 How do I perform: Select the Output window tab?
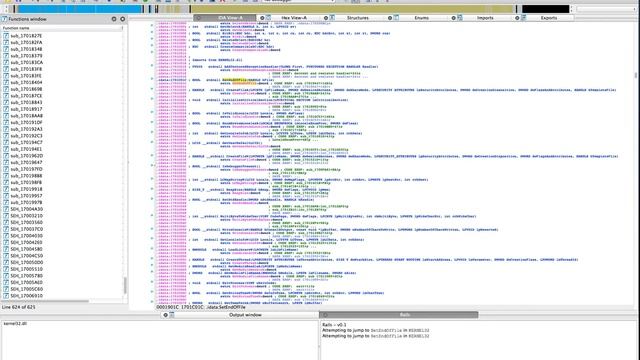pos(245,315)
